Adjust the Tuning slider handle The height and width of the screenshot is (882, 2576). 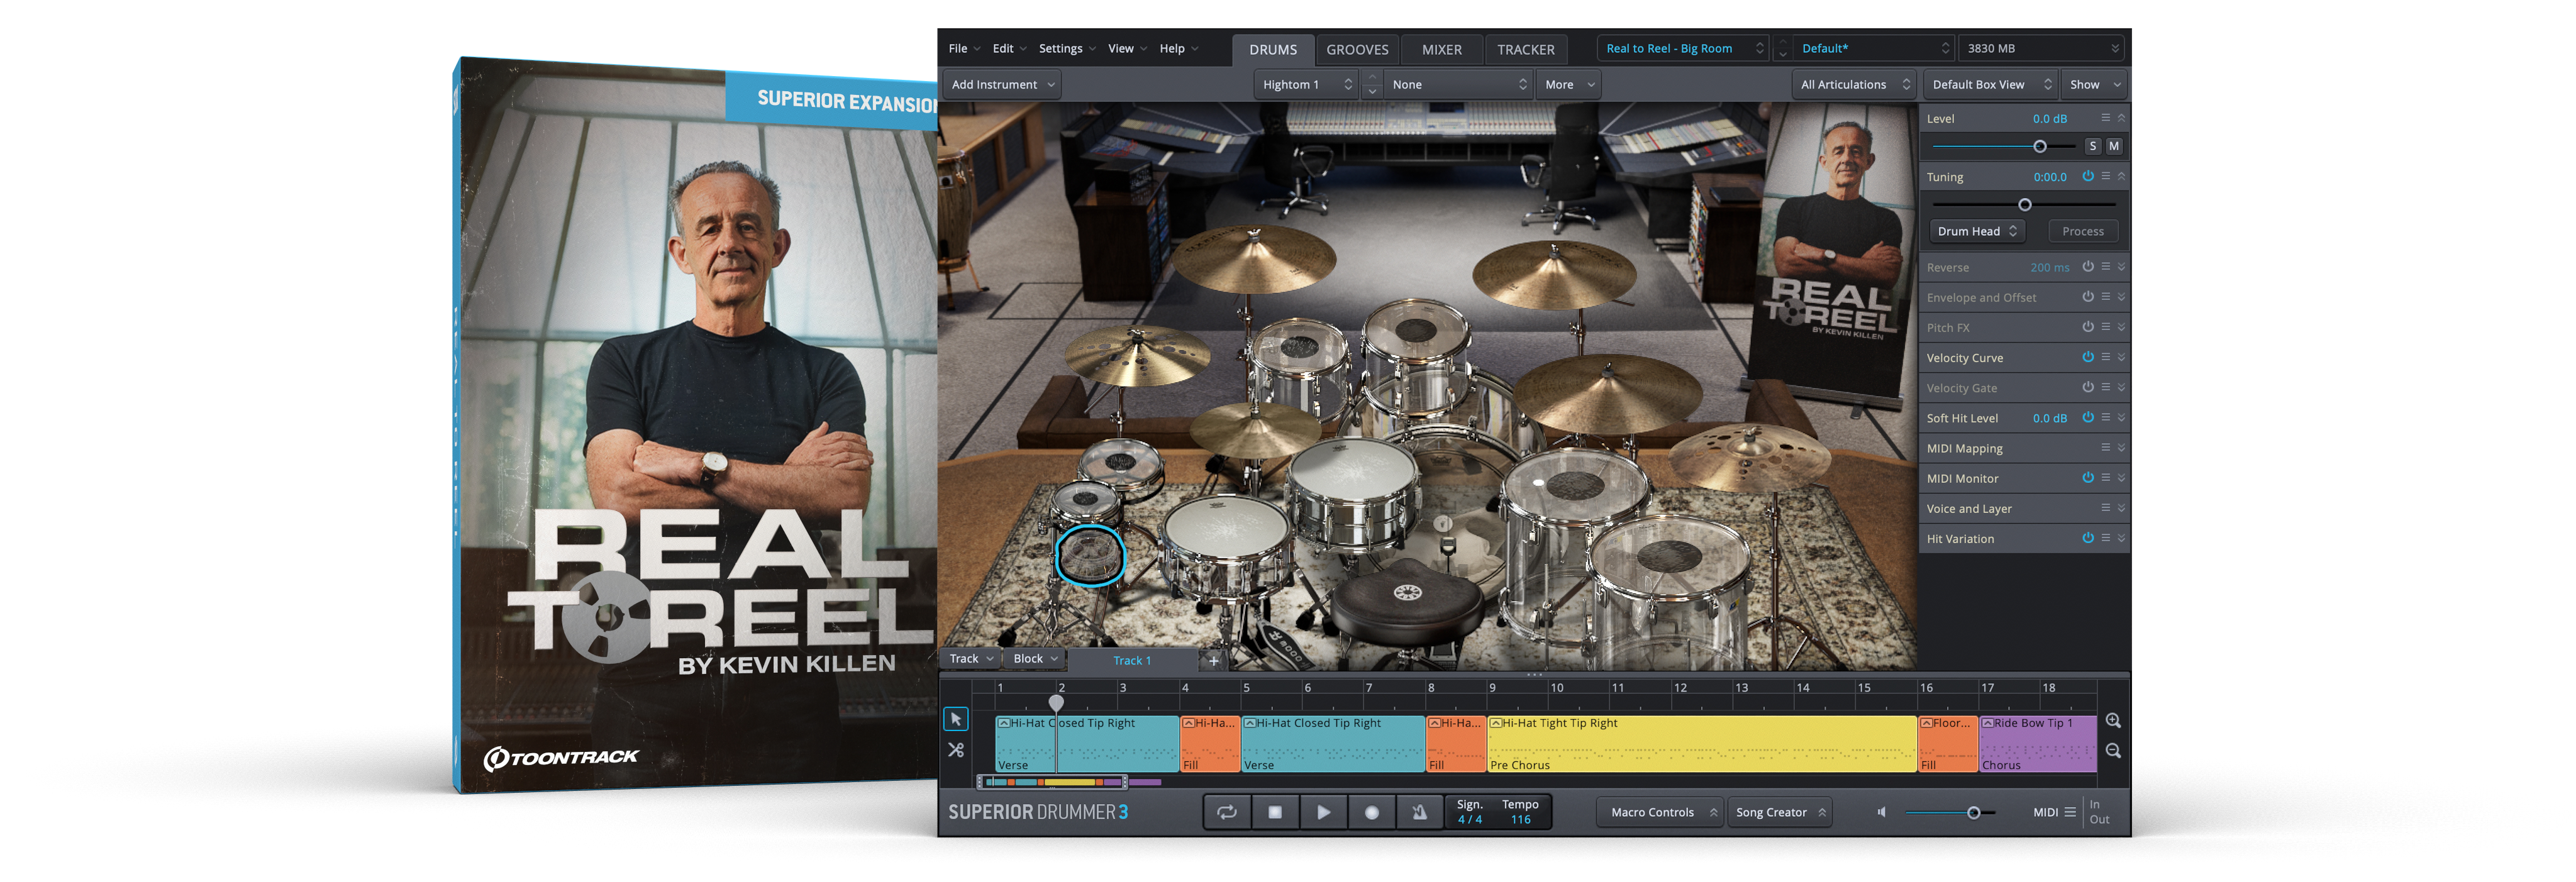tap(2025, 205)
